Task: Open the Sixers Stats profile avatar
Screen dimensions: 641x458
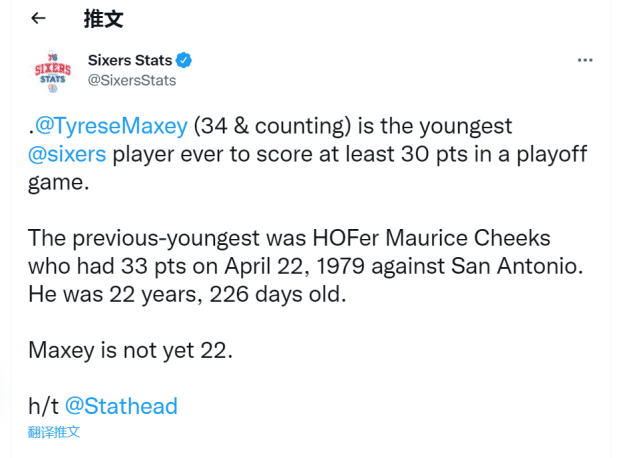Action: (x=52, y=69)
